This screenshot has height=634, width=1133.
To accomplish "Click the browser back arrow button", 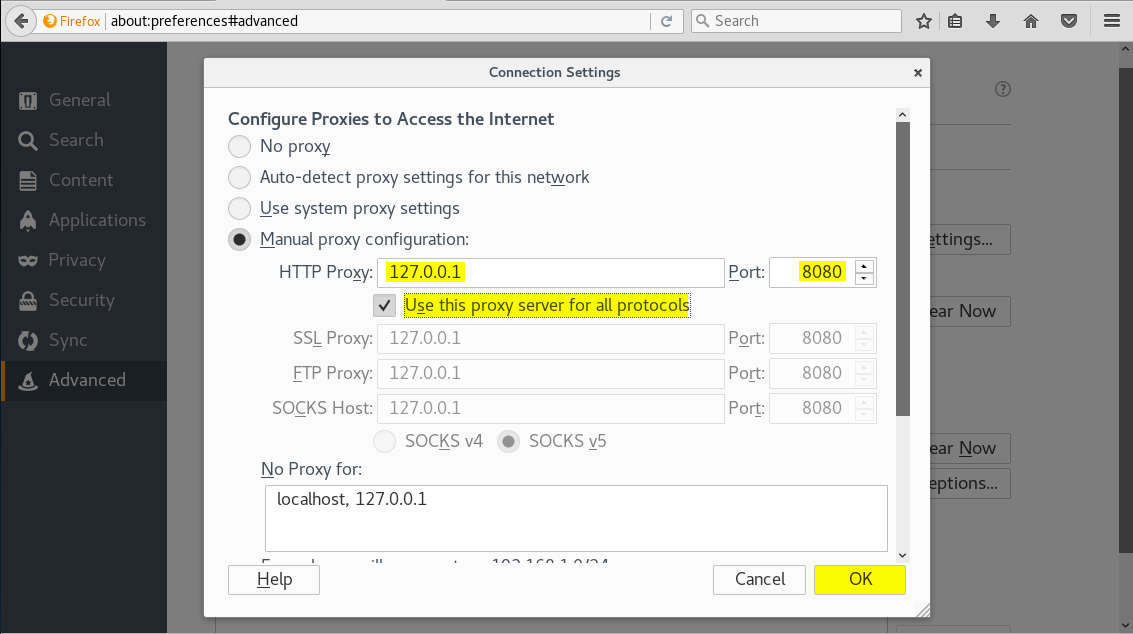I will point(20,21).
